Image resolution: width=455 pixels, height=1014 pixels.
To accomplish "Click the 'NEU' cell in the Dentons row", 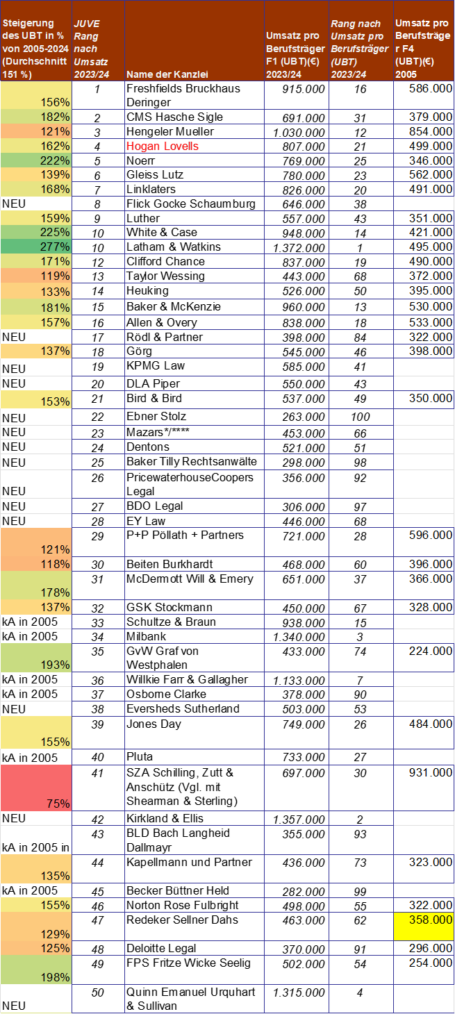I will (36, 446).
